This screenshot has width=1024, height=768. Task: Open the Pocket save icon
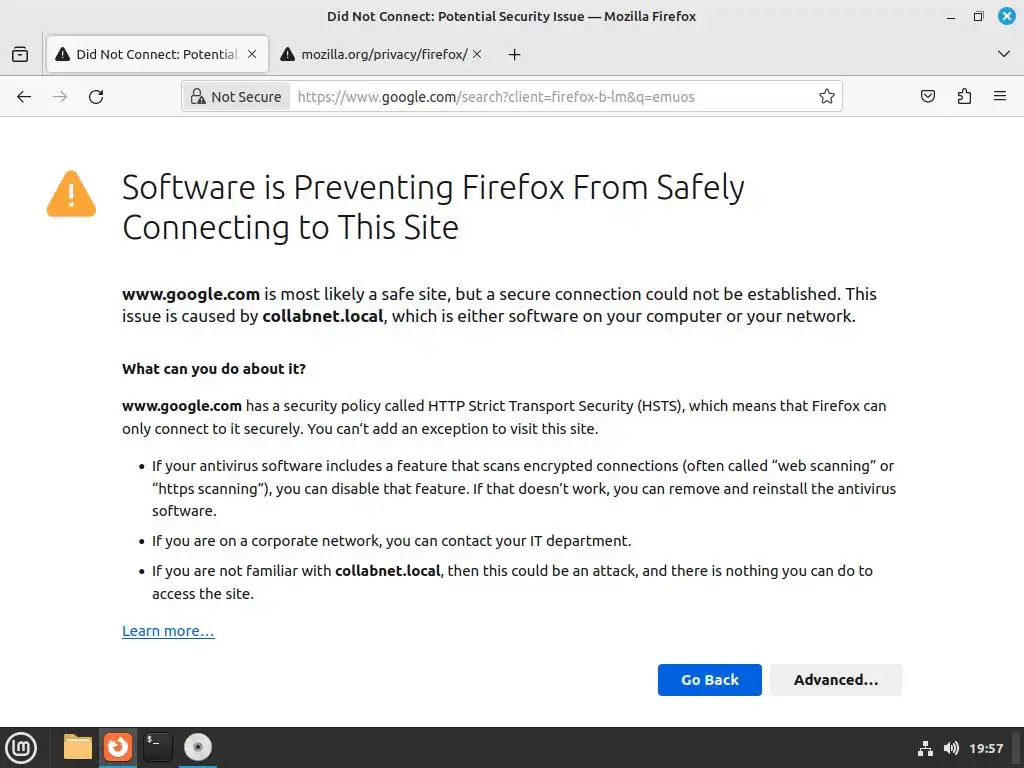pos(928,97)
